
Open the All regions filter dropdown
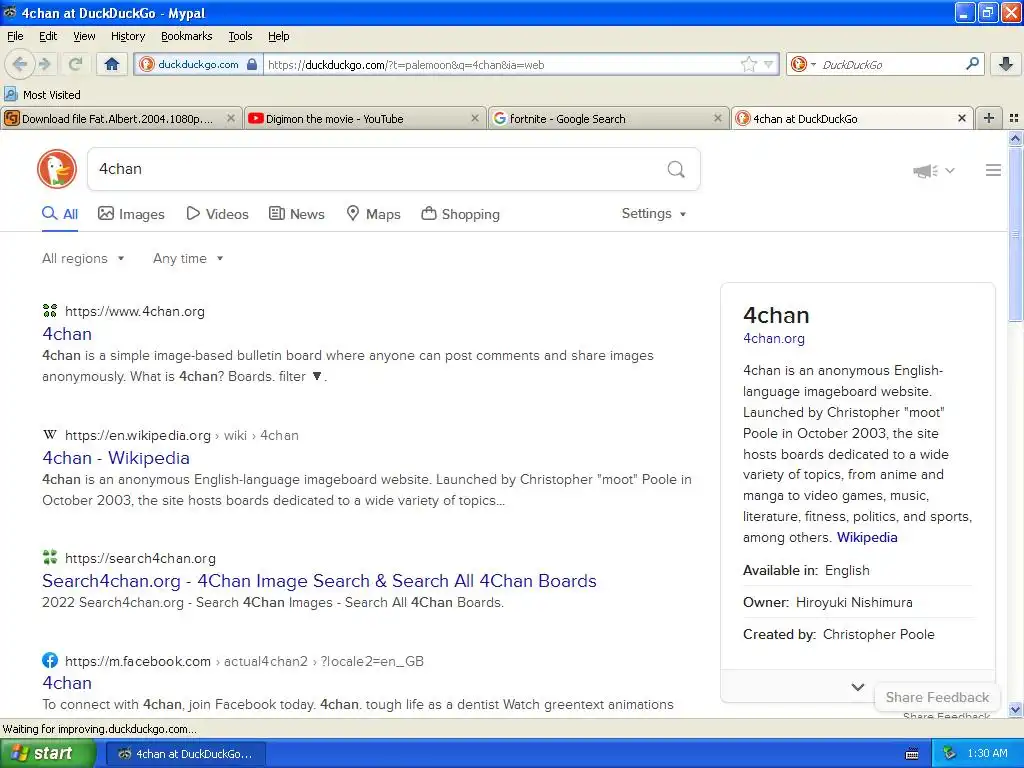coord(83,259)
